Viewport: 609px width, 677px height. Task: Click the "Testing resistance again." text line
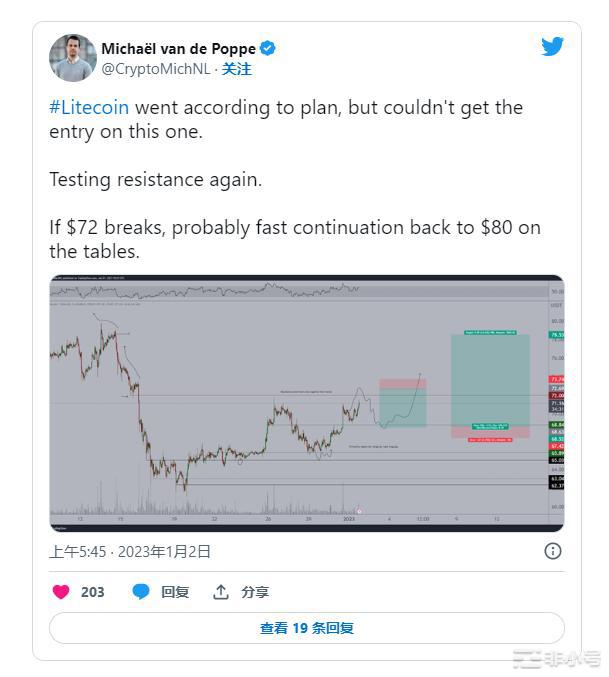coord(155,180)
